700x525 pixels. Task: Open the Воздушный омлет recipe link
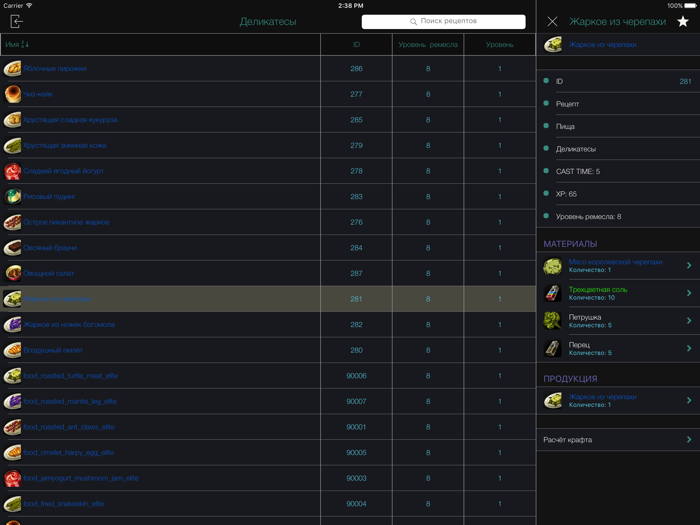coord(53,350)
